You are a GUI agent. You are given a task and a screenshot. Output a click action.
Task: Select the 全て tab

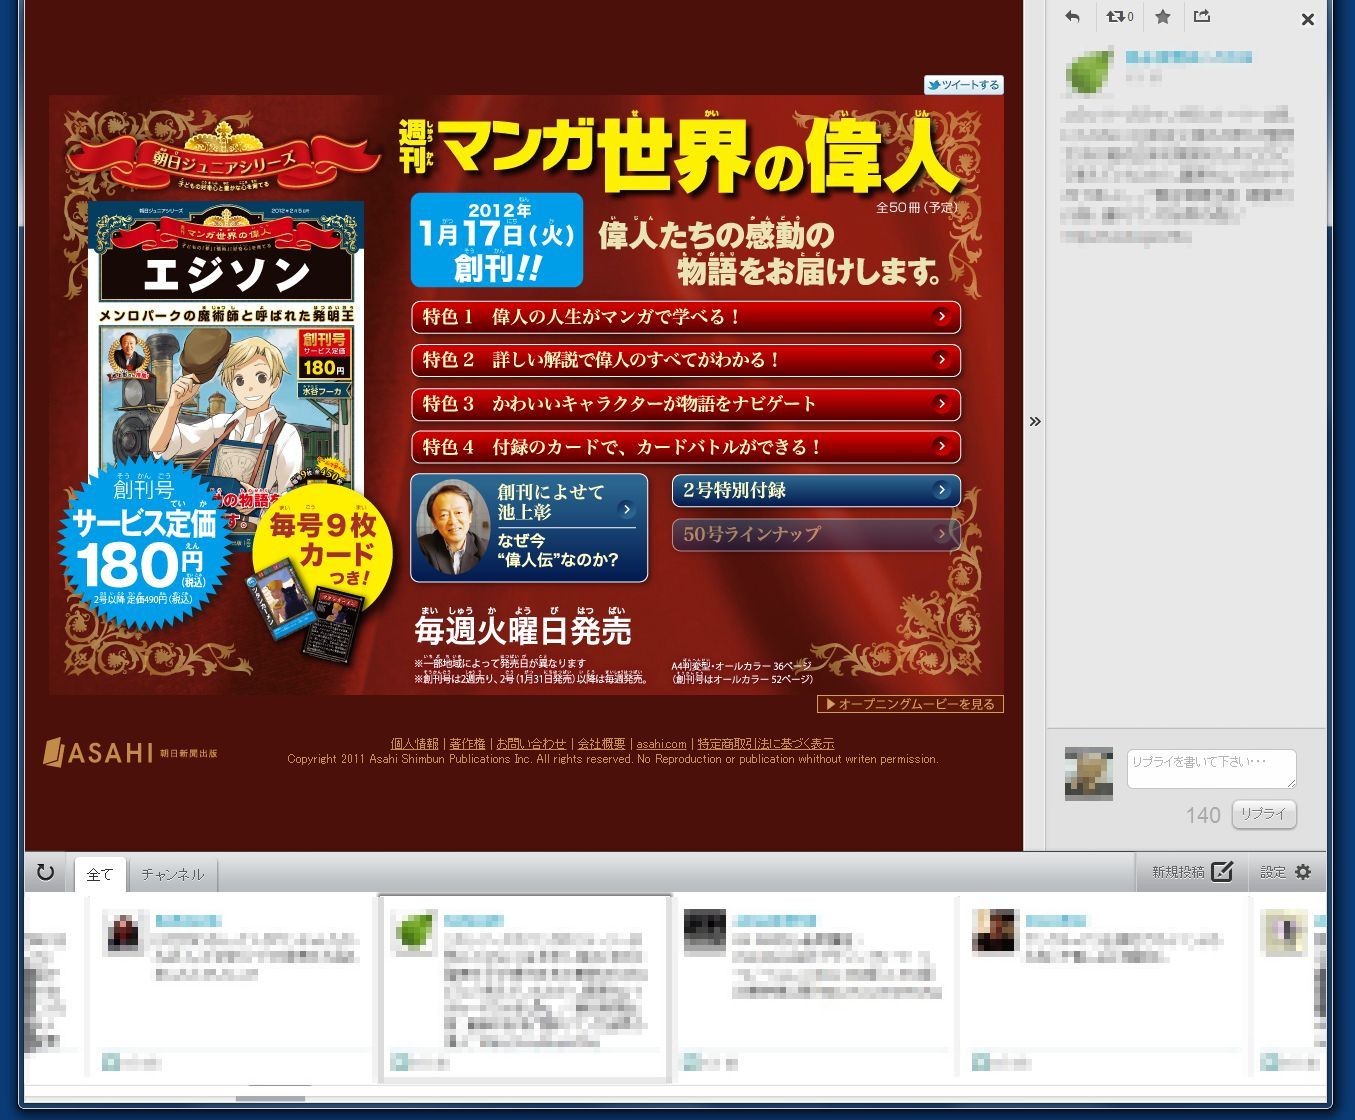100,874
